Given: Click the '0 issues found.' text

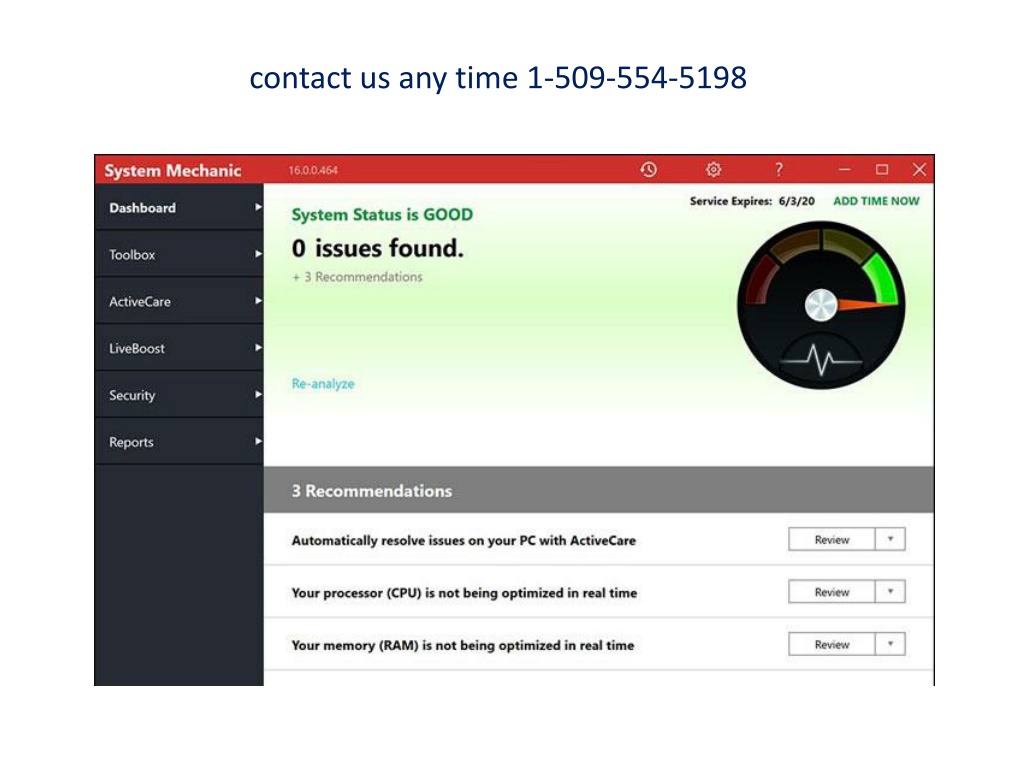Looking at the screenshot, I should coord(377,248).
